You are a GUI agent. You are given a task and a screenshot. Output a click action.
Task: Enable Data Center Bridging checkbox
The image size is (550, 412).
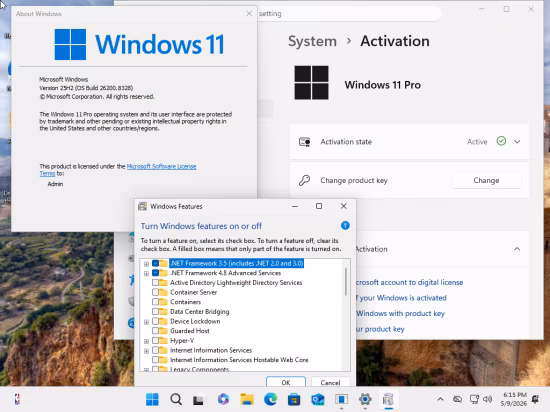[155, 311]
